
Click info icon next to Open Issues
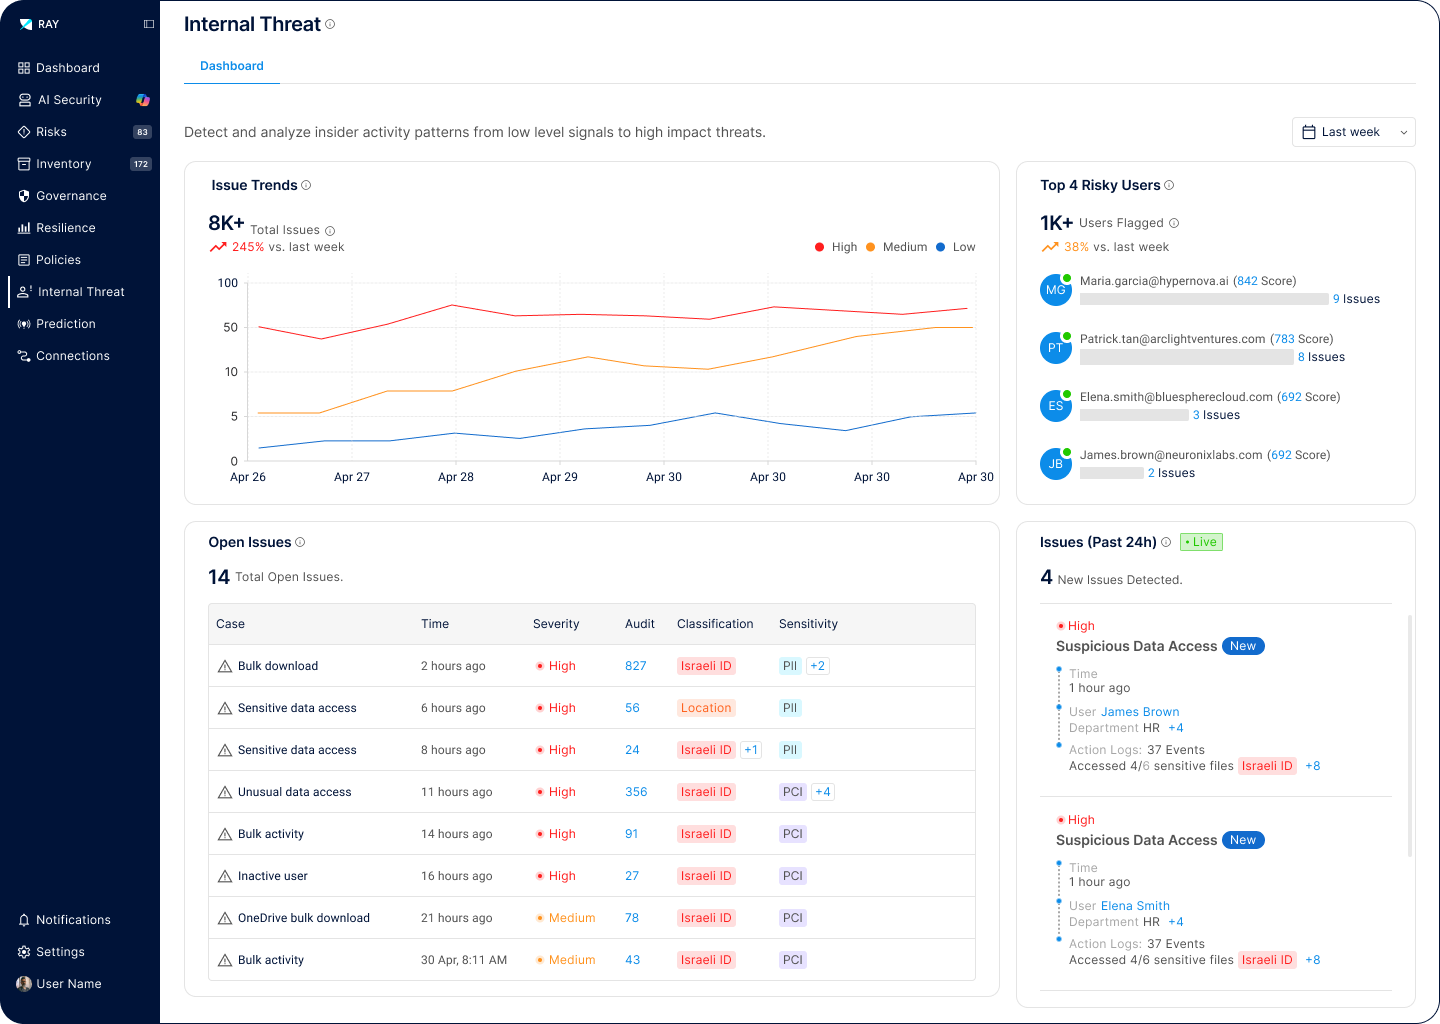[x=300, y=542]
